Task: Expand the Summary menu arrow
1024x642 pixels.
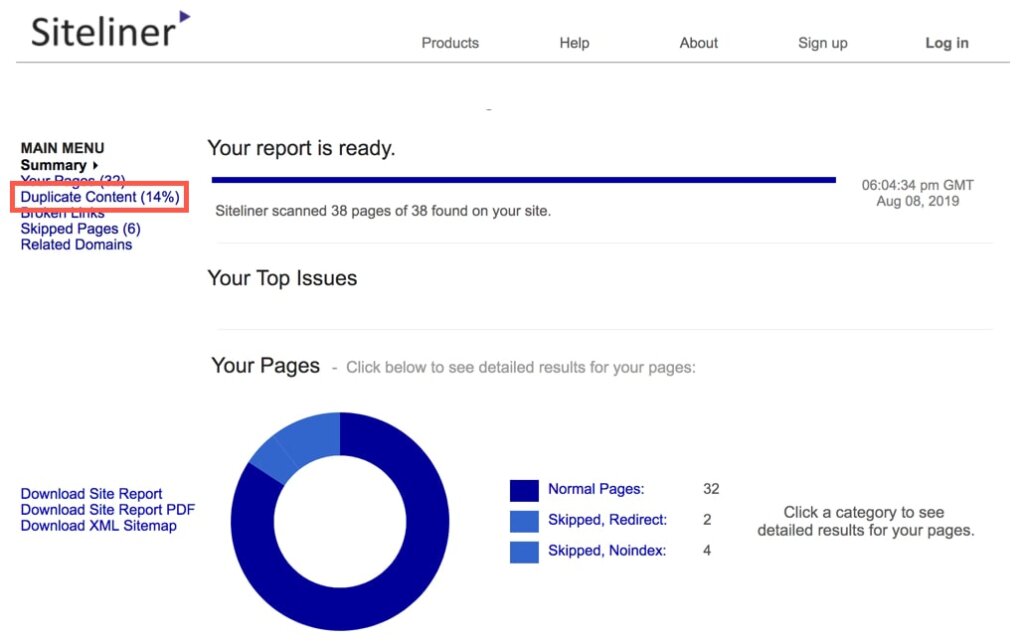Action: 95,165
